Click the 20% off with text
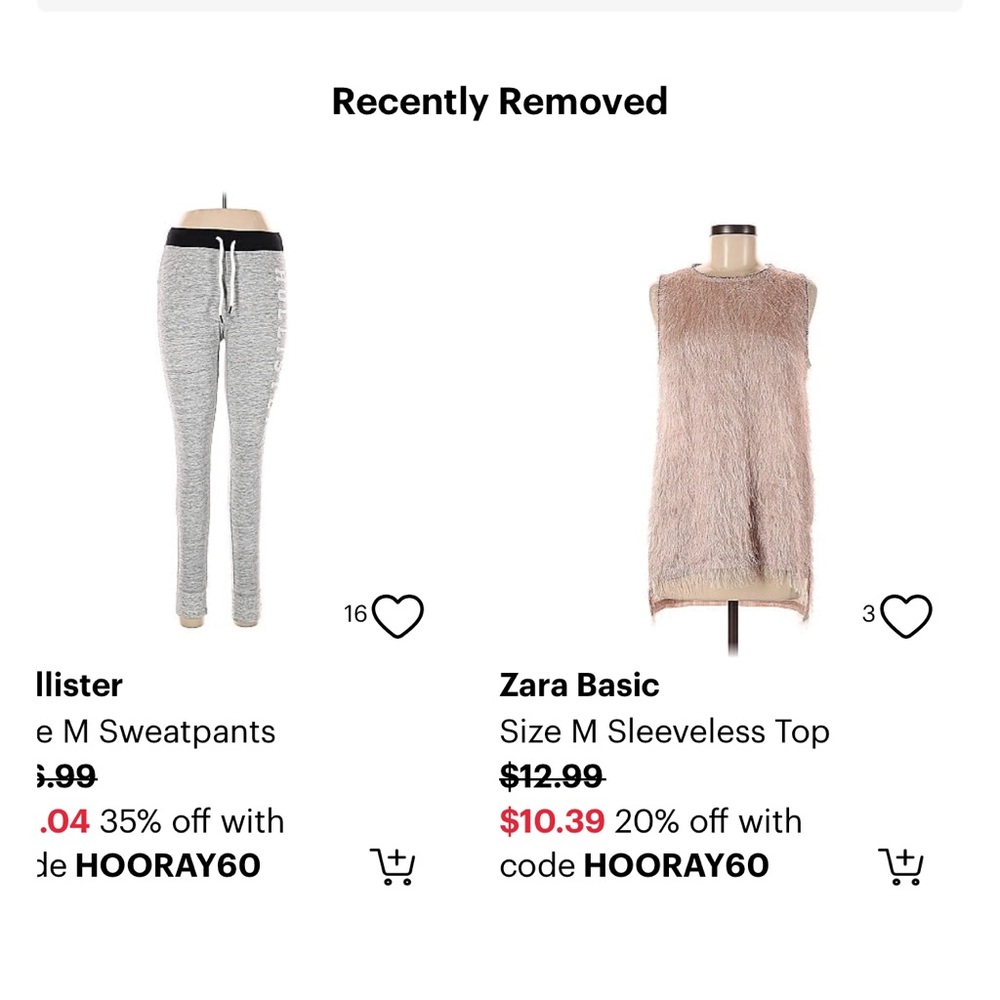 [708, 821]
